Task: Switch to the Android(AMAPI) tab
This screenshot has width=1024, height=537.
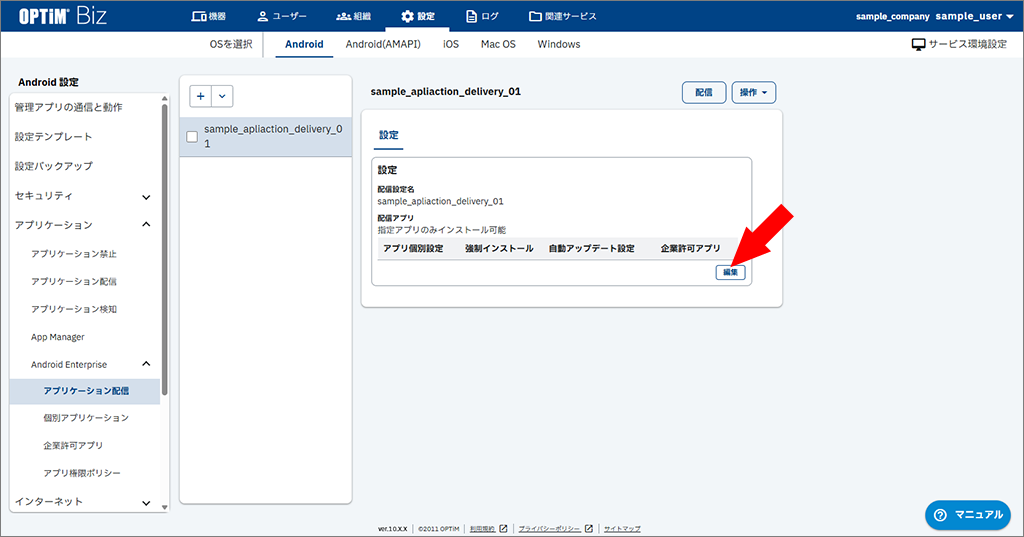Action: (x=383, y=44)
